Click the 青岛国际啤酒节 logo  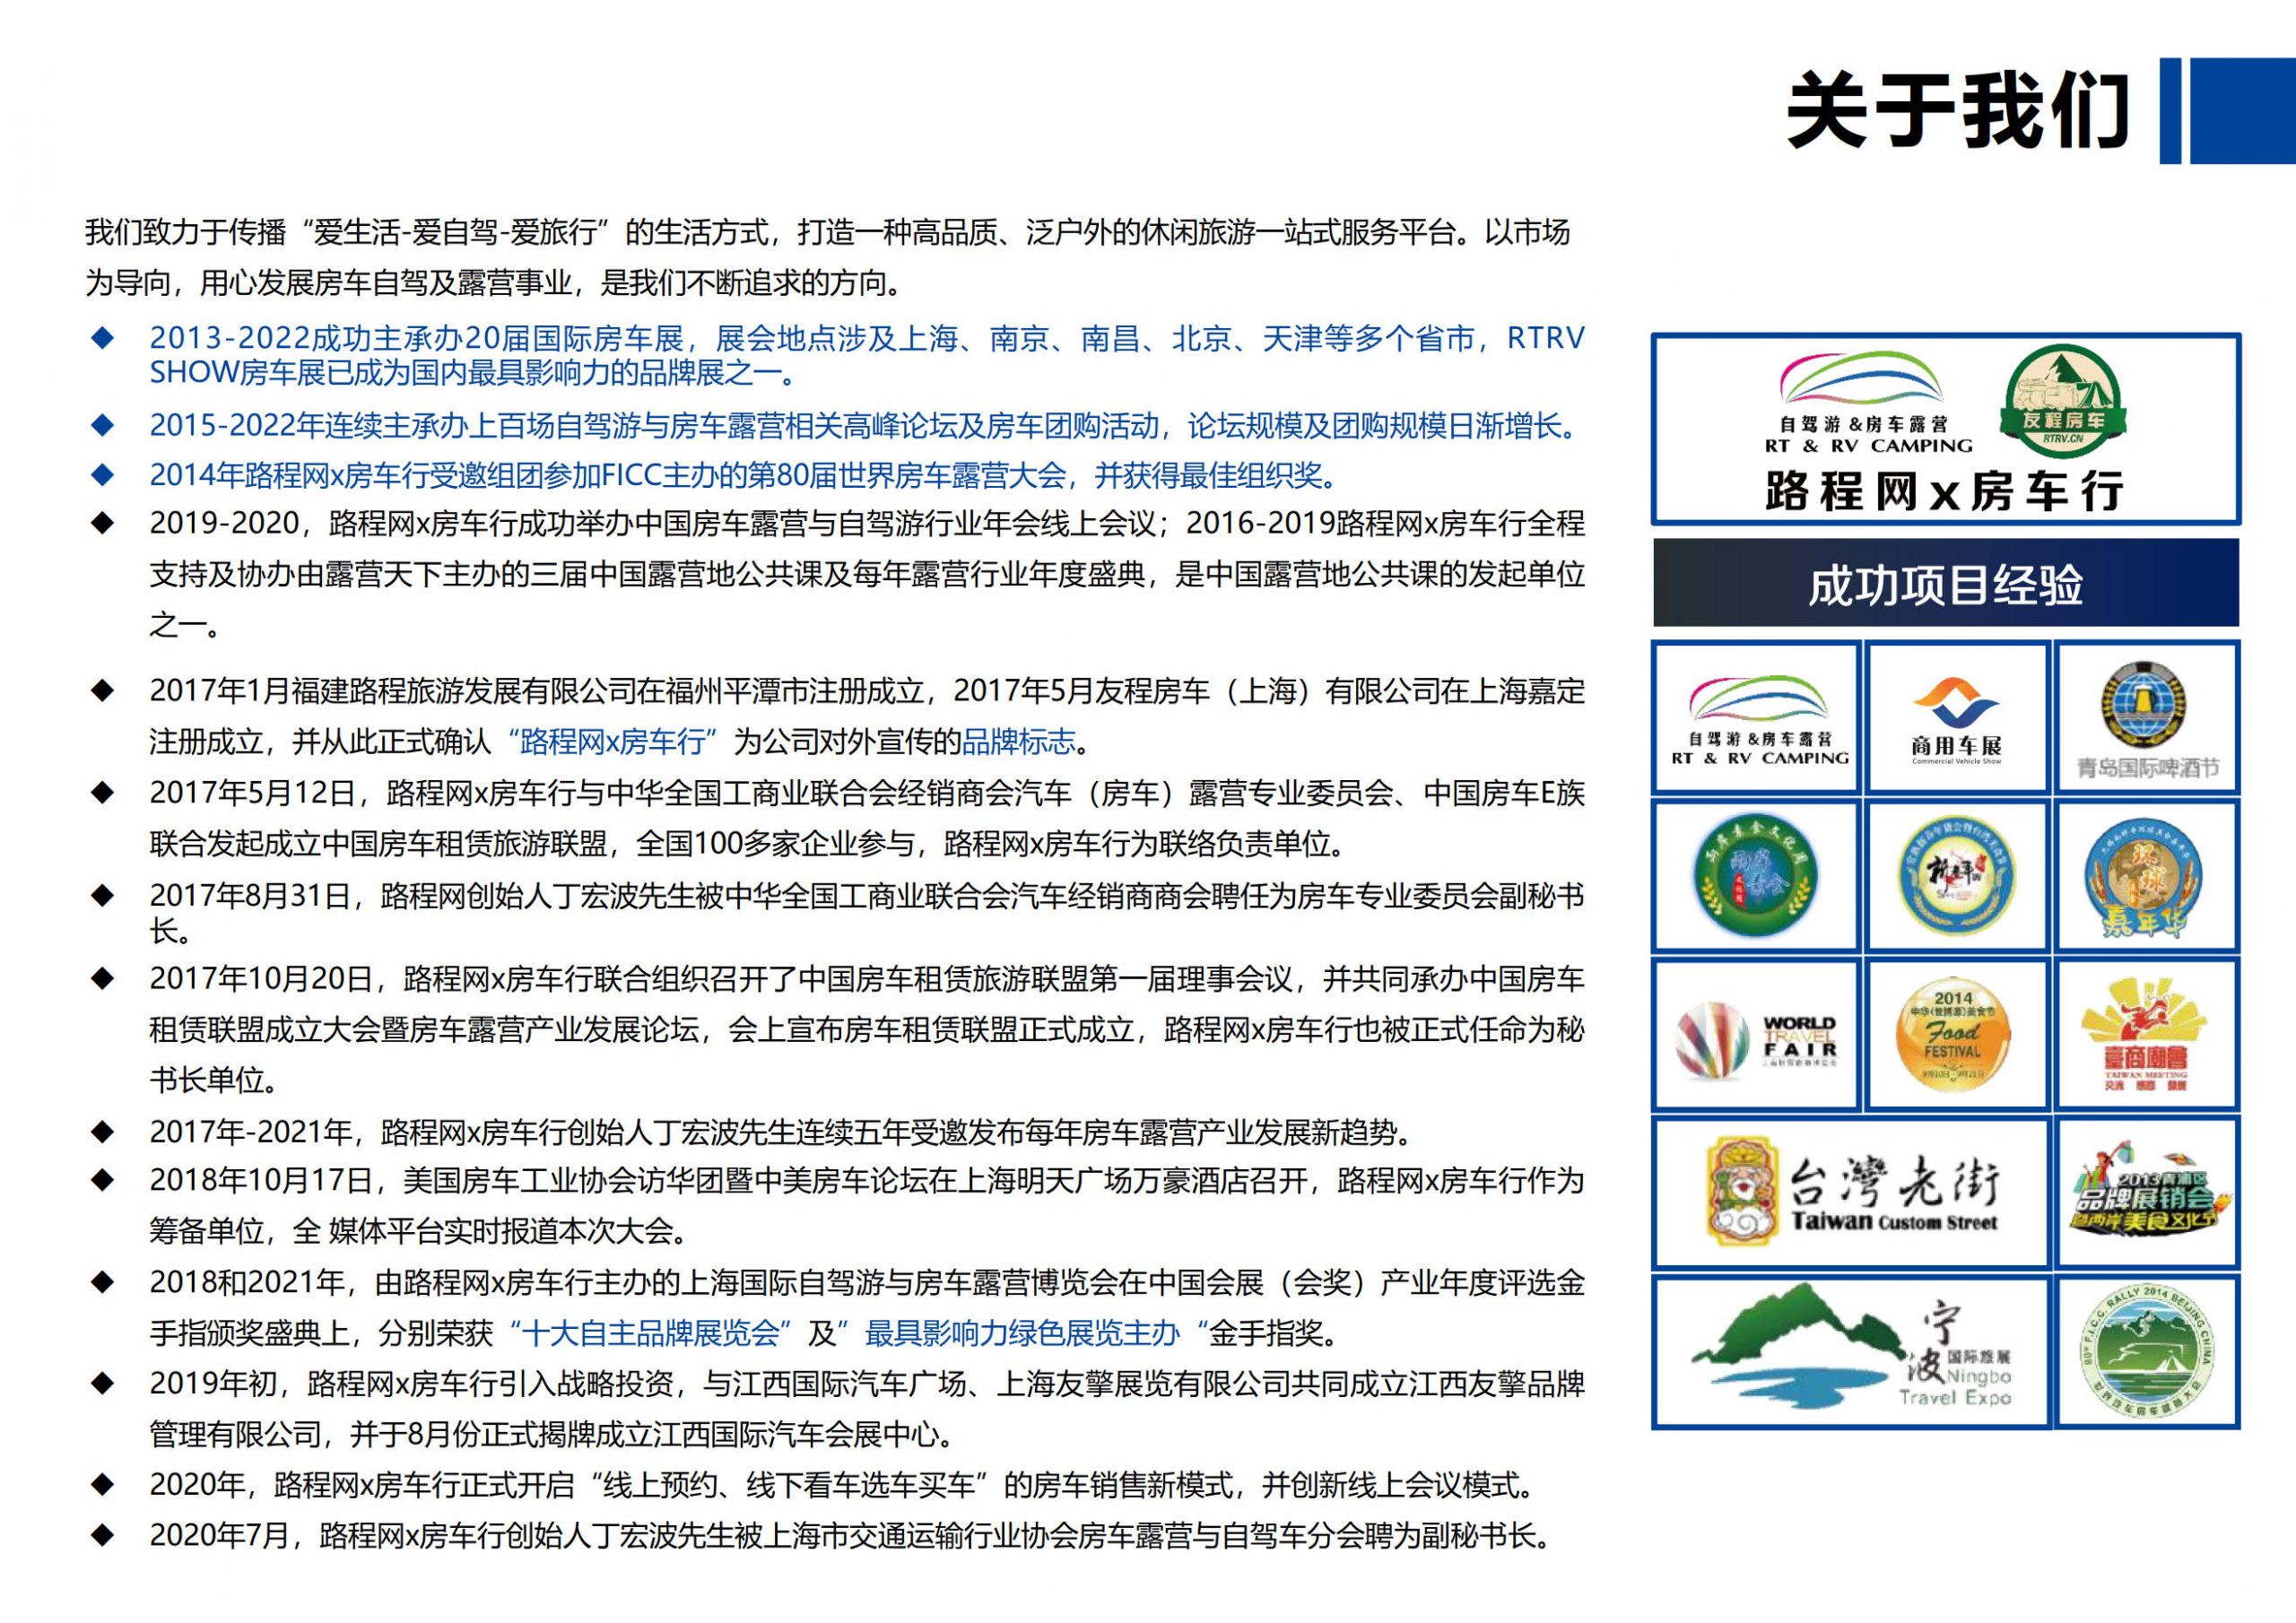[2146, 718]
